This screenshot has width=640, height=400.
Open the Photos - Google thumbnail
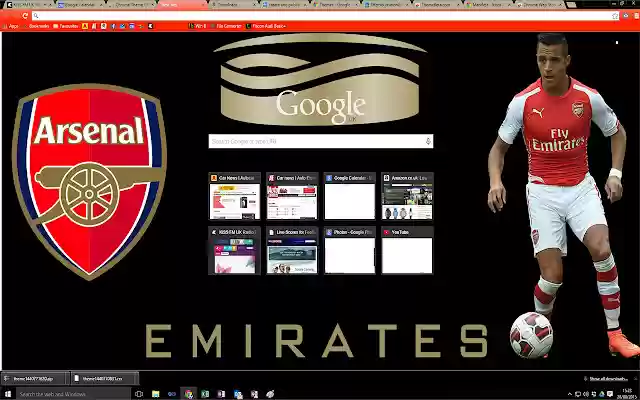(349, 251)
